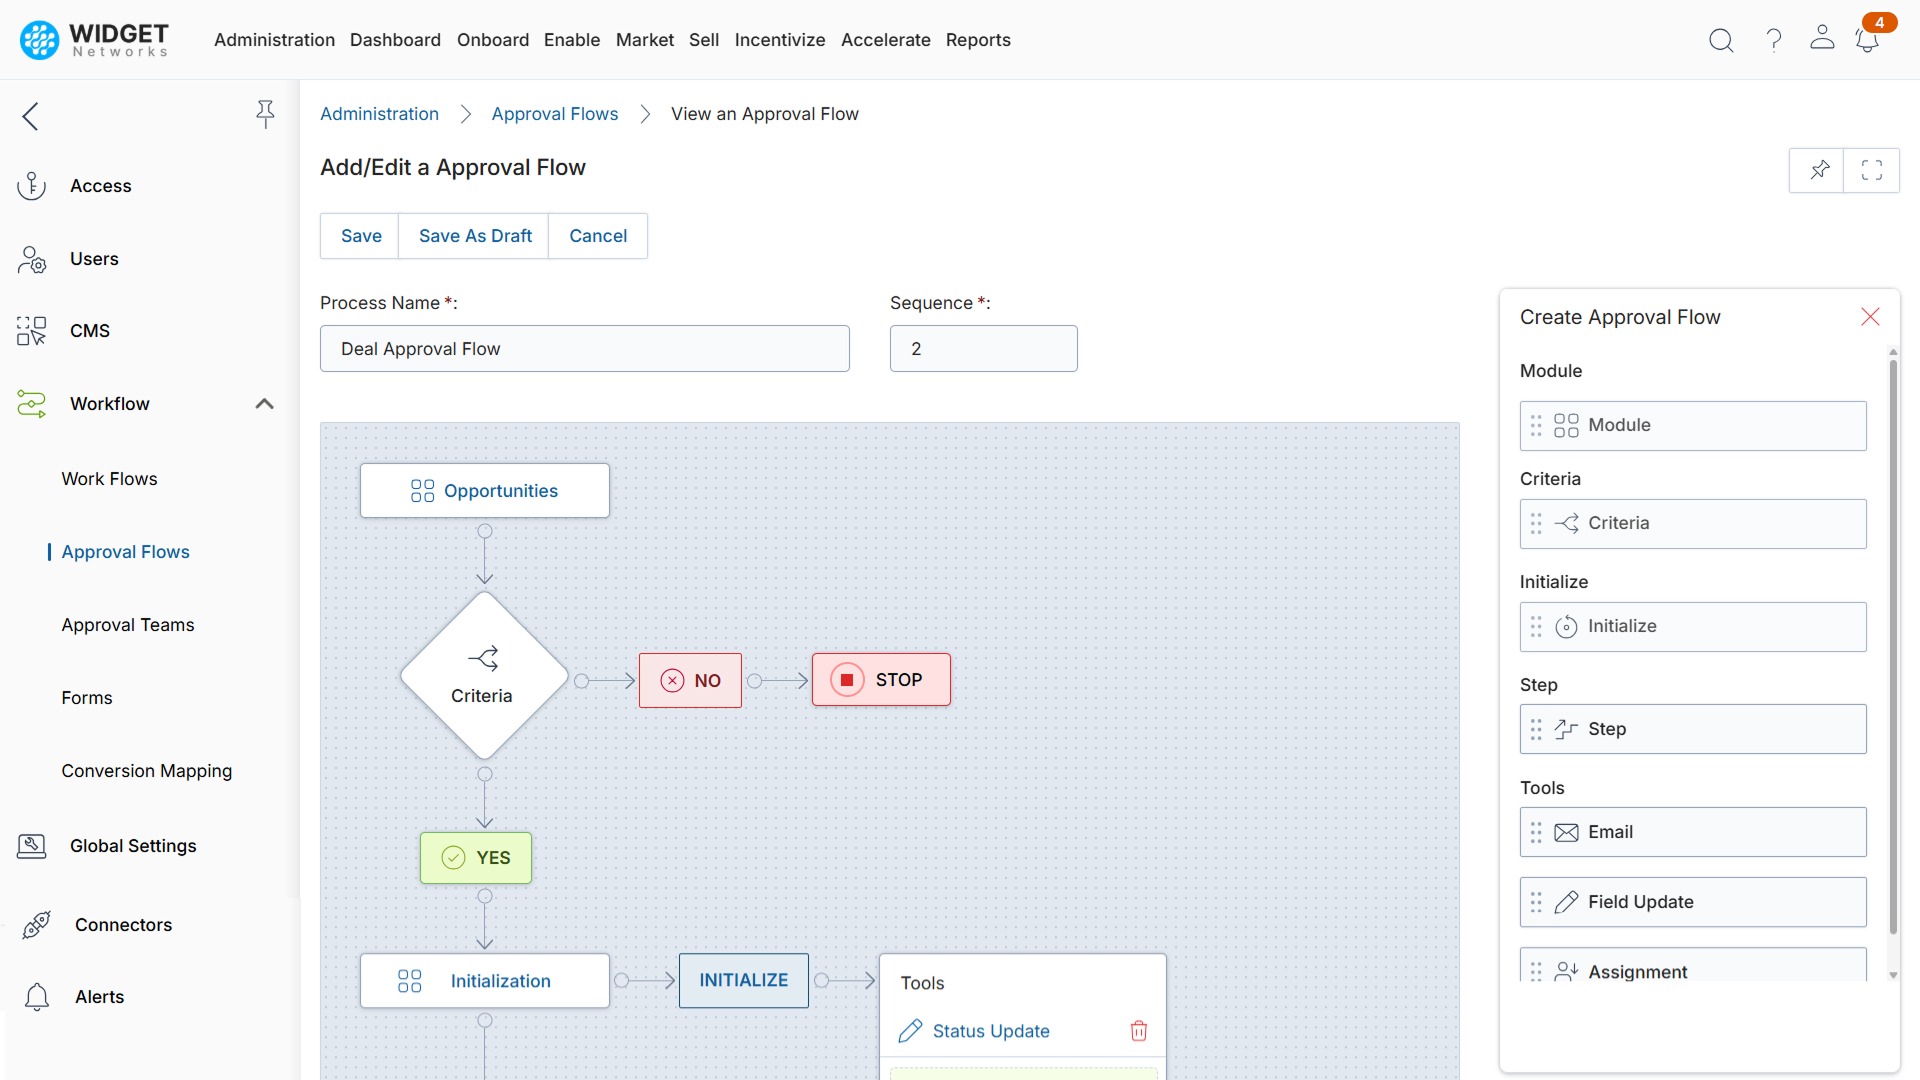Select the CMS icon in the sidebar
Screen dimensions: 1920x1080
(30, 331)
